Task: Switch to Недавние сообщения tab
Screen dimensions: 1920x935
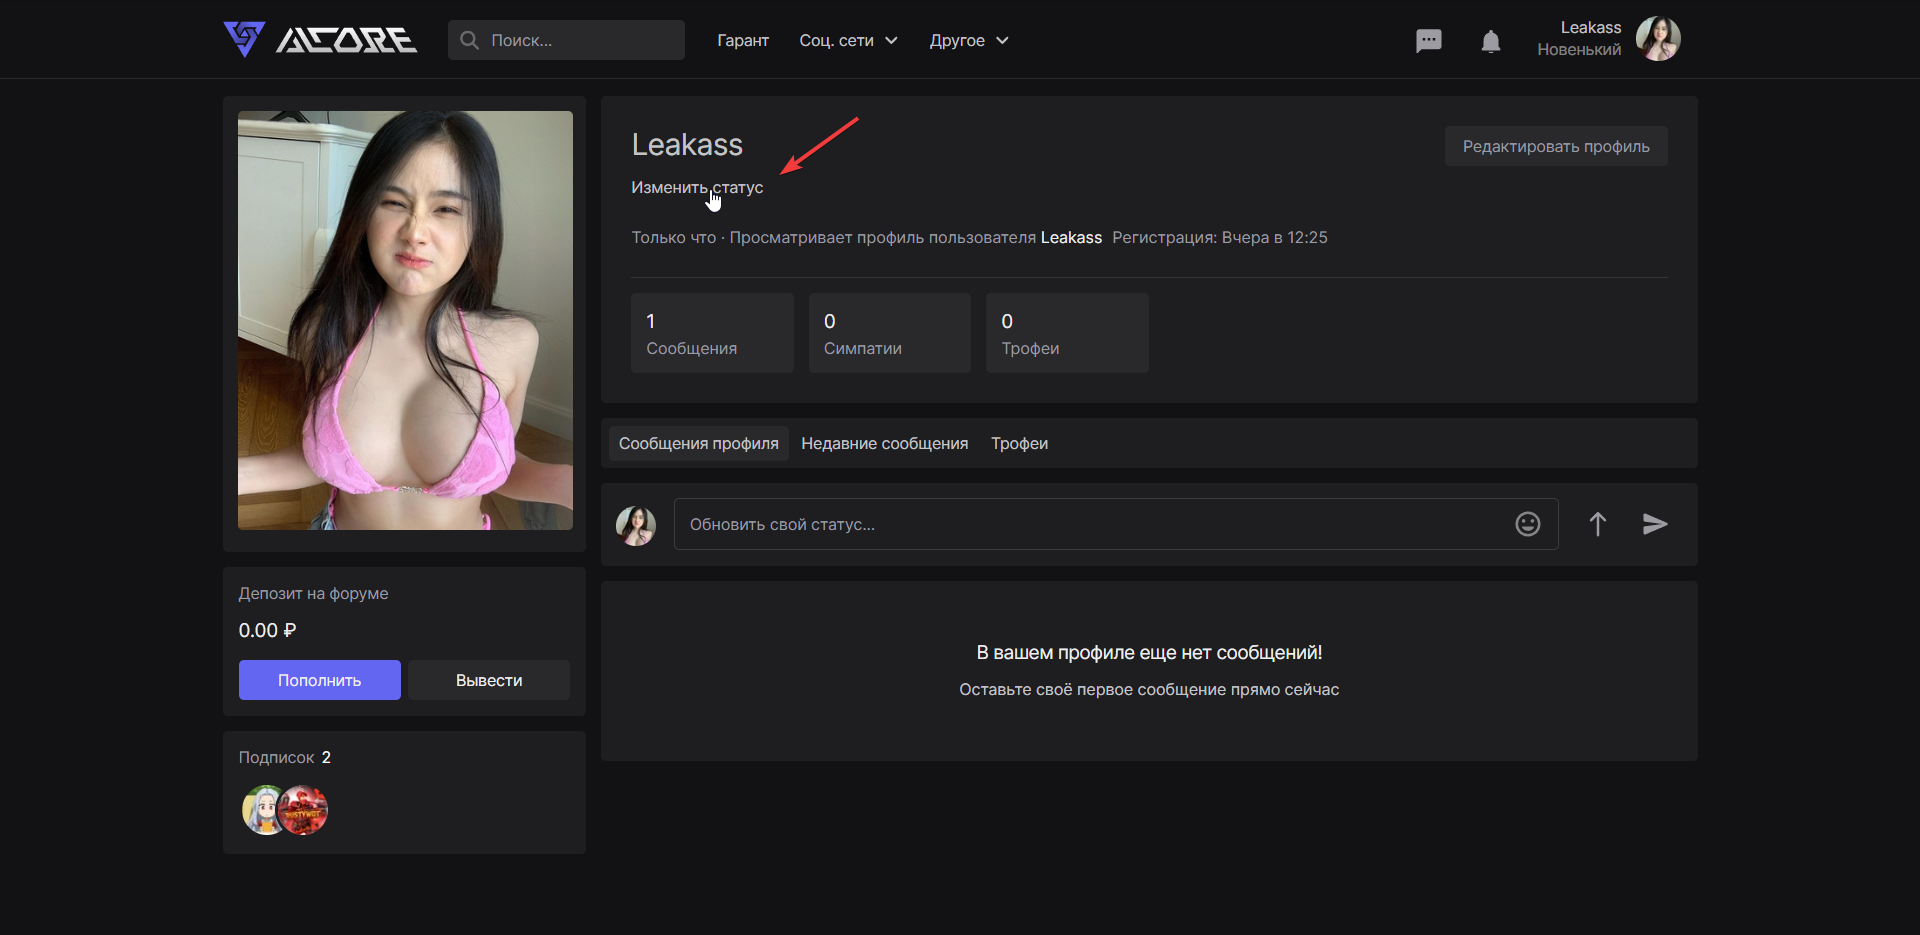Action: pyautogui.click(x=884, y=443)
